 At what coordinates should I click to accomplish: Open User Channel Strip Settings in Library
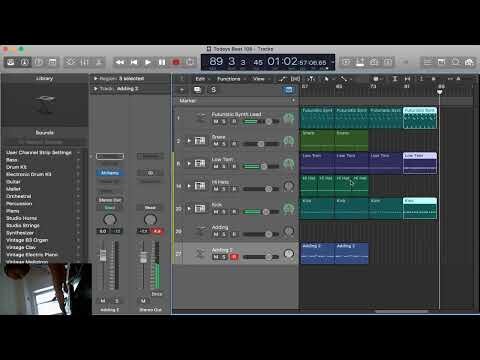39,153
